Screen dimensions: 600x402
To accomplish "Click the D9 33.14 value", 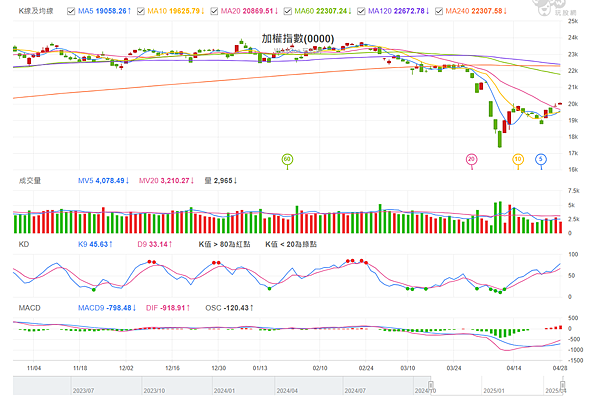I will pos(155,244).
